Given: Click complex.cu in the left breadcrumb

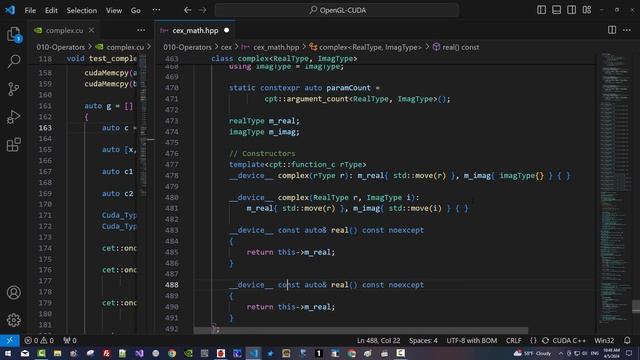Looking at the screenshot, I should point(124,47).
